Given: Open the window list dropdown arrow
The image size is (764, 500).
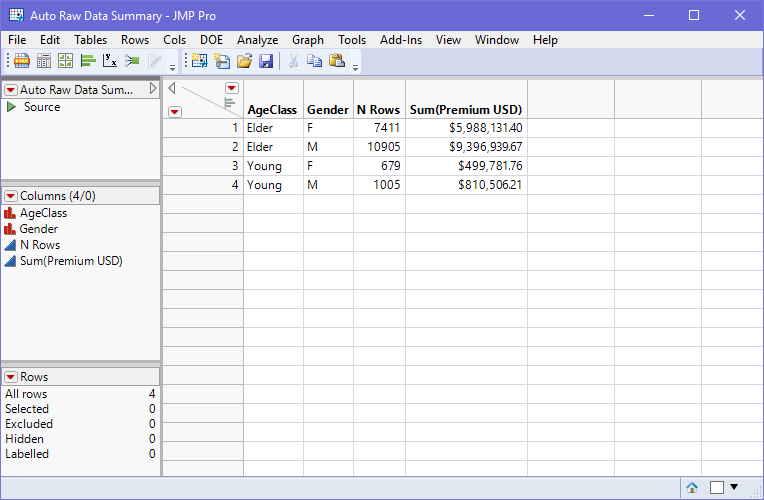Looking at the screenshot, I should coord(734,487).
